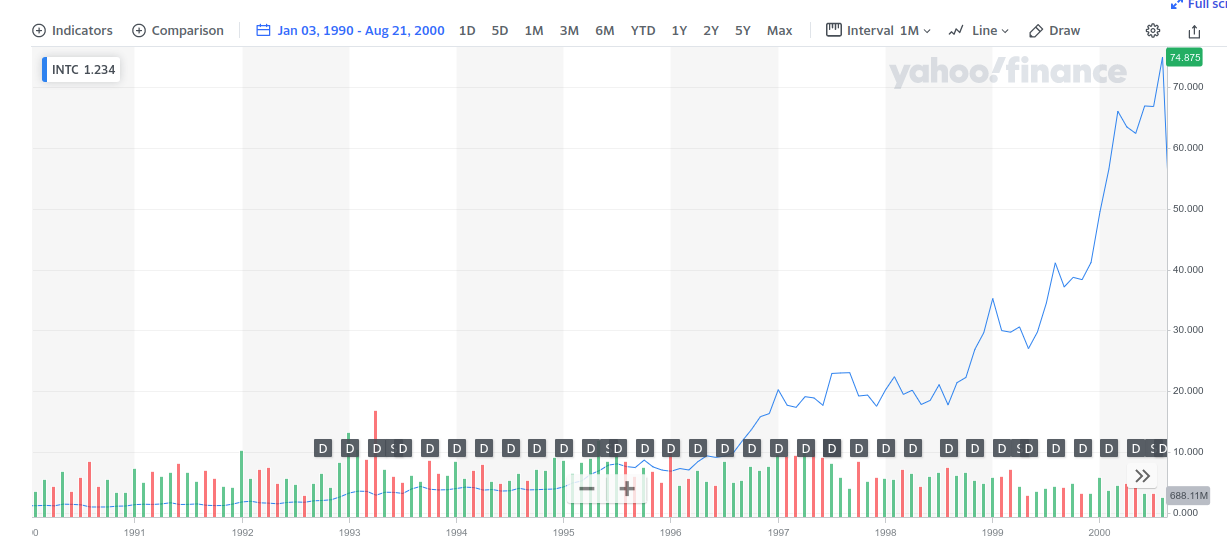Viewport: 1227px width, 547px height.
Task: Select the 1D range
Action: [467, 30]
